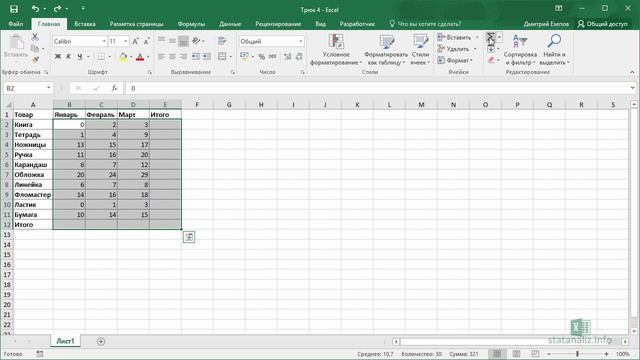
Task: Open the Calibri font name dropdown
Action: (x=104, y=41)
